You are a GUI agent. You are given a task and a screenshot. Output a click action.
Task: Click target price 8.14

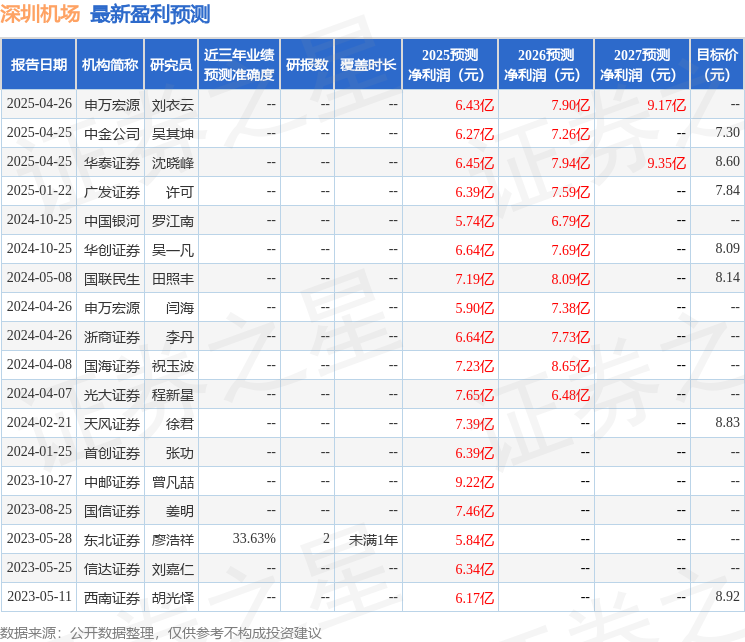[727, 278]
